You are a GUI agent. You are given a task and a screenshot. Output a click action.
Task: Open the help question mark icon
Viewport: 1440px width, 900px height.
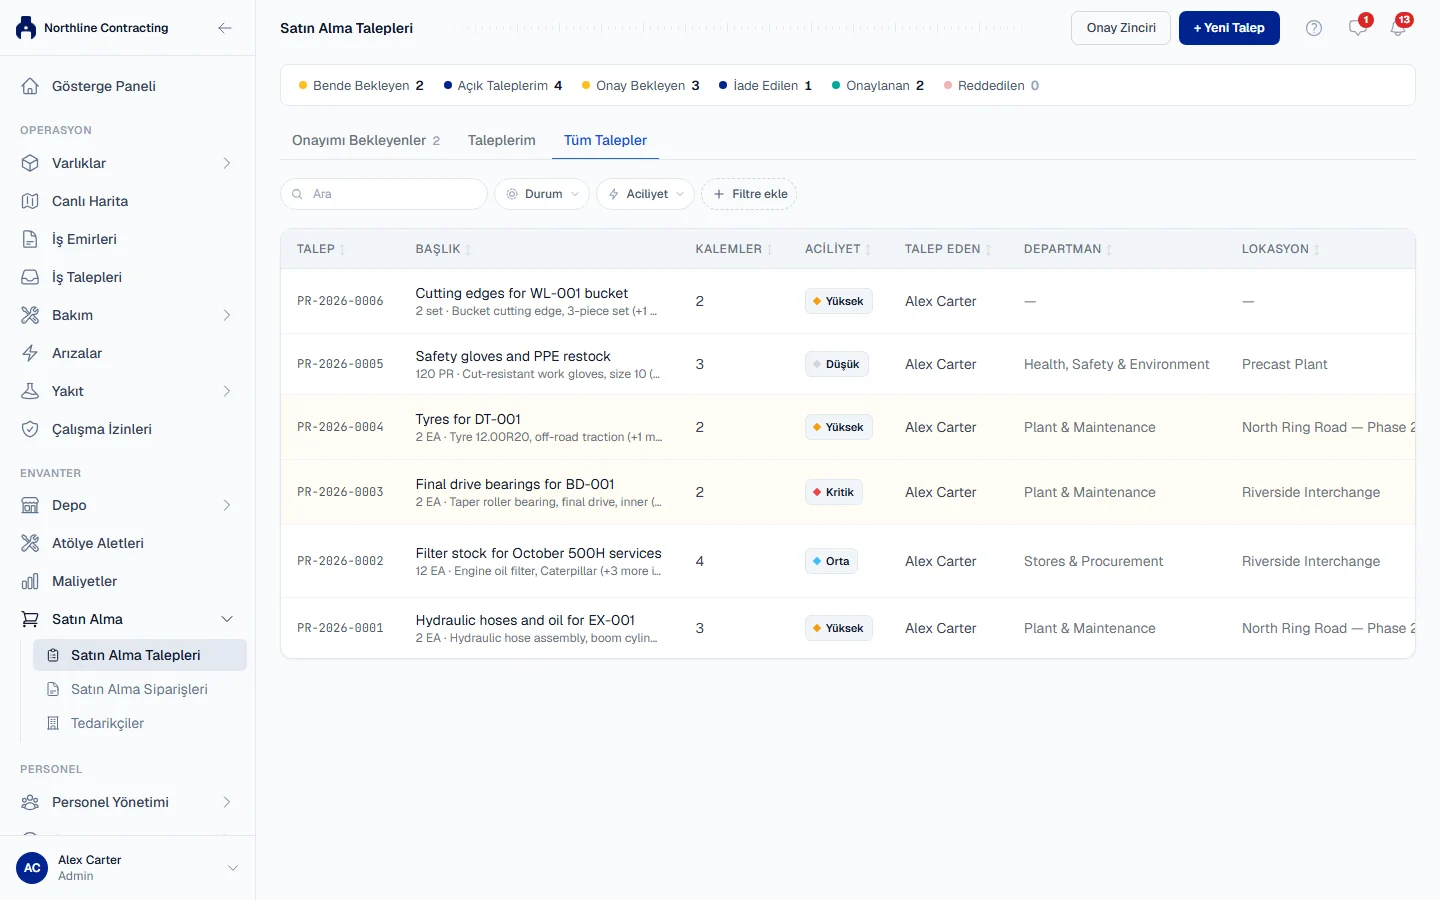pyautogui.click(x=1314, y=28)
